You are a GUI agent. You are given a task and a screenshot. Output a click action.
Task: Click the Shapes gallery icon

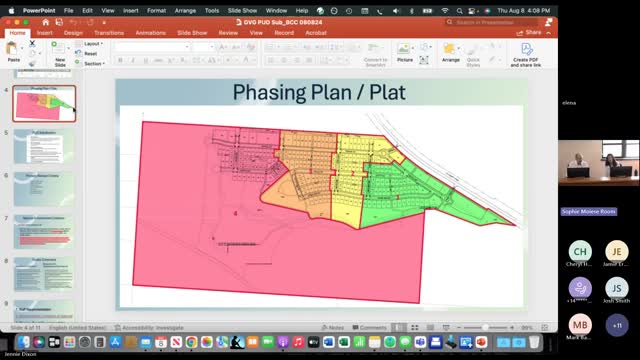pos(424,47)
